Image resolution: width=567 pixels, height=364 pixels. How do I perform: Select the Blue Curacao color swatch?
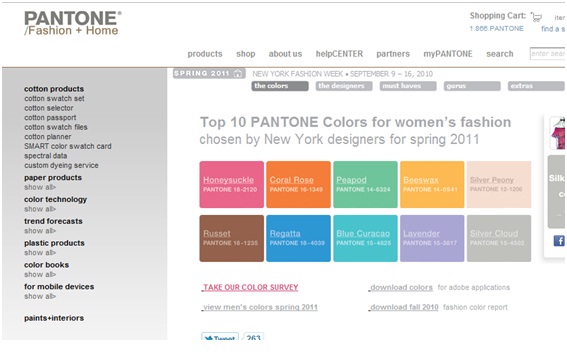click(365, 238)
